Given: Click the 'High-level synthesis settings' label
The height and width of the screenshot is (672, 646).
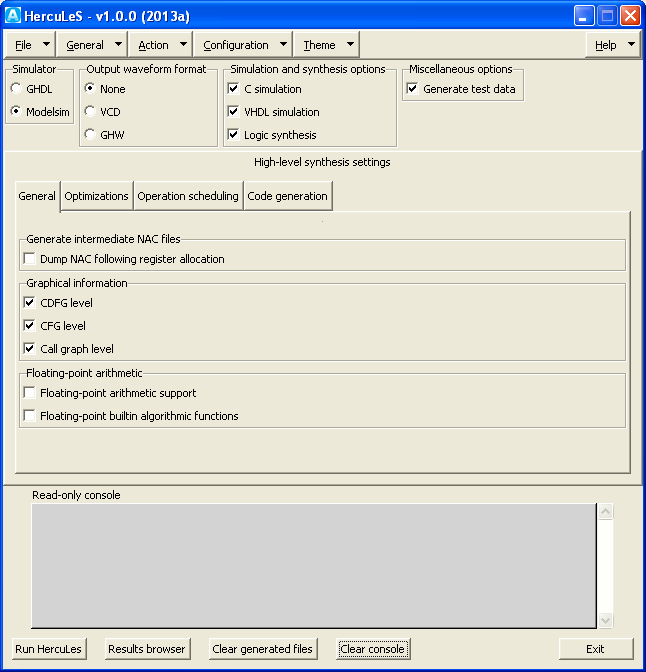Looking at the screenshot, I should 322,162.
